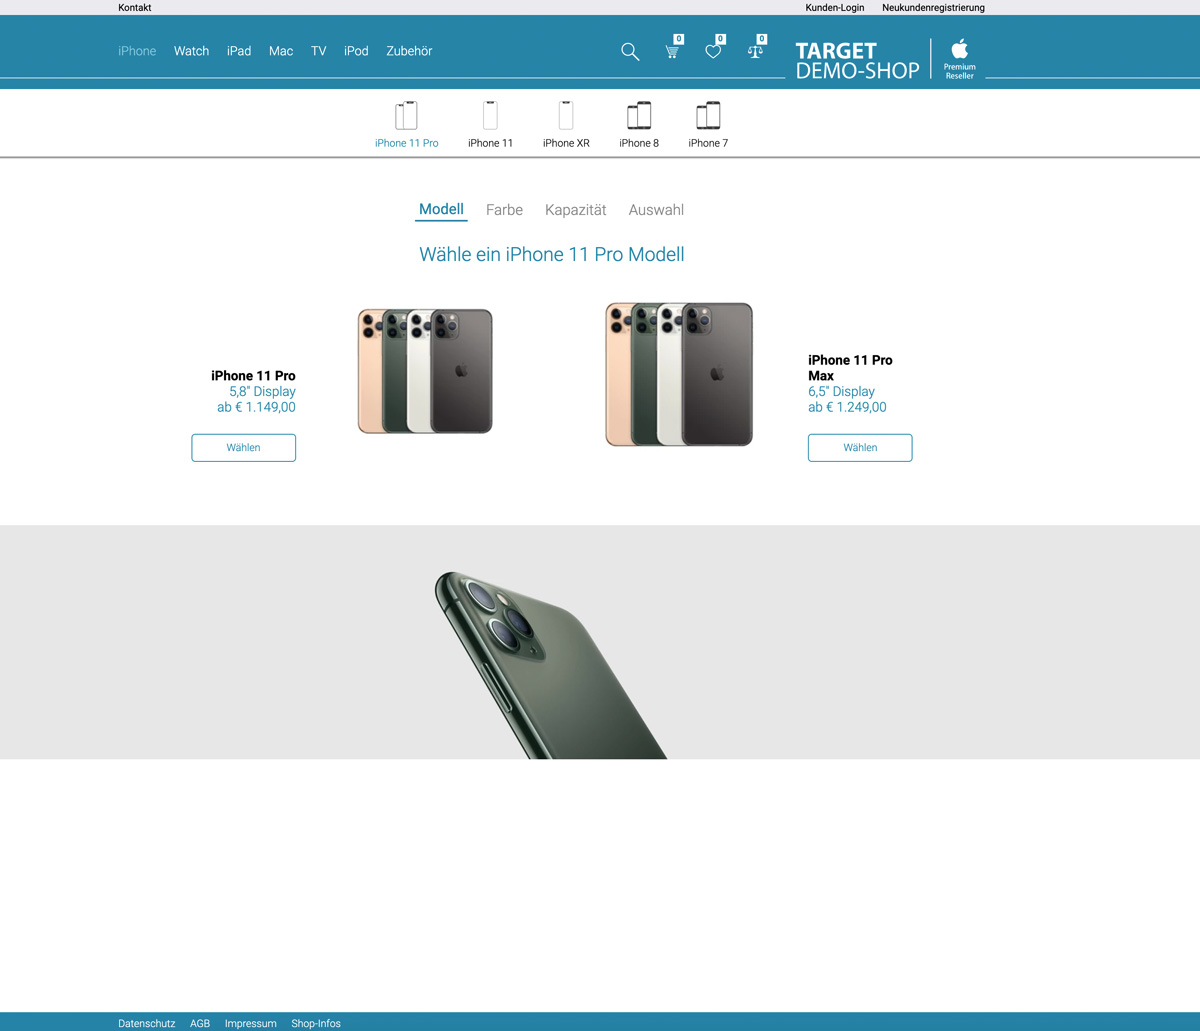Image resolution: width=1200 pixels, height=1031 pixels.
Task: Click the Target Demo-Shop logo
Action: [857, 60]
